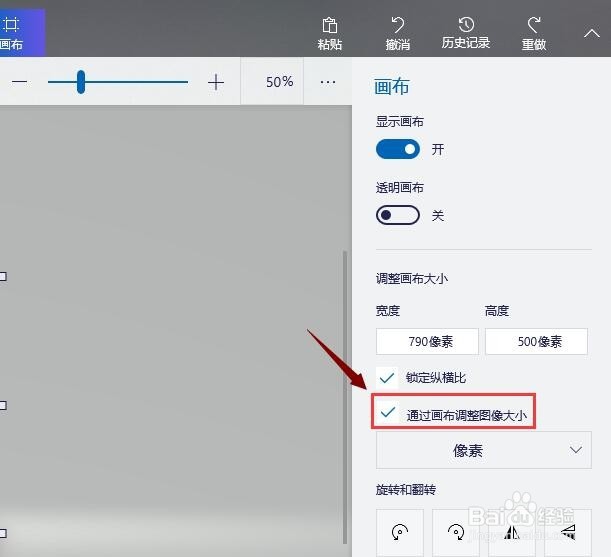This screenshot has height=557, width=611.
Task: Toggle 显示画布 switch off
Action: [x=398, y=149]
